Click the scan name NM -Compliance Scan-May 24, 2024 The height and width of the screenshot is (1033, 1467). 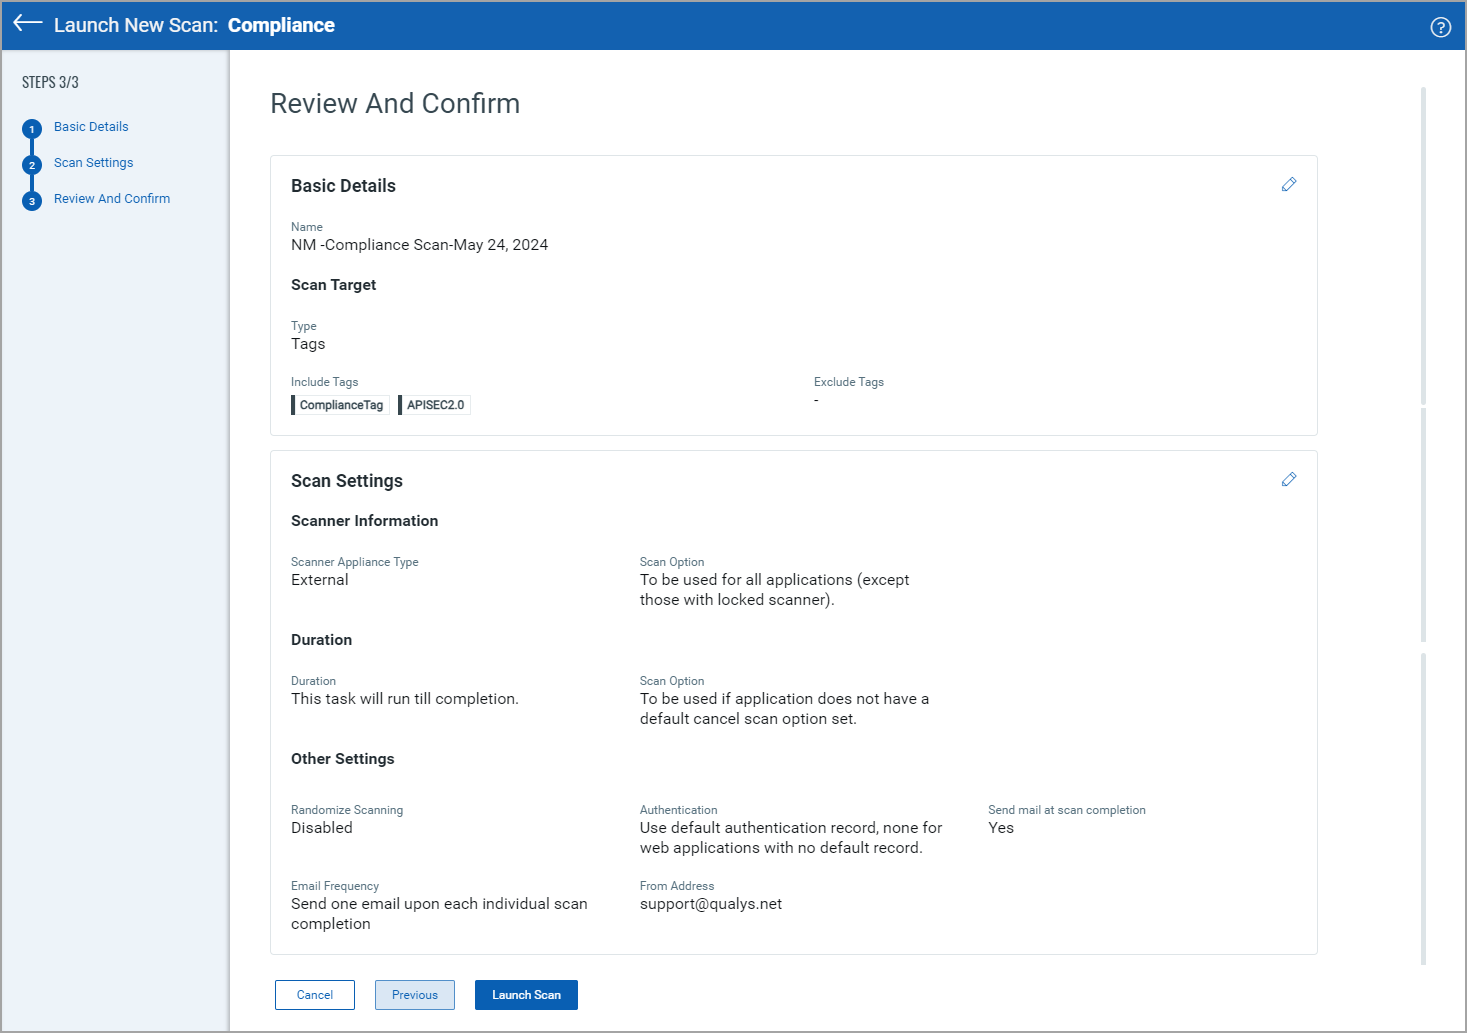[419, 245]
